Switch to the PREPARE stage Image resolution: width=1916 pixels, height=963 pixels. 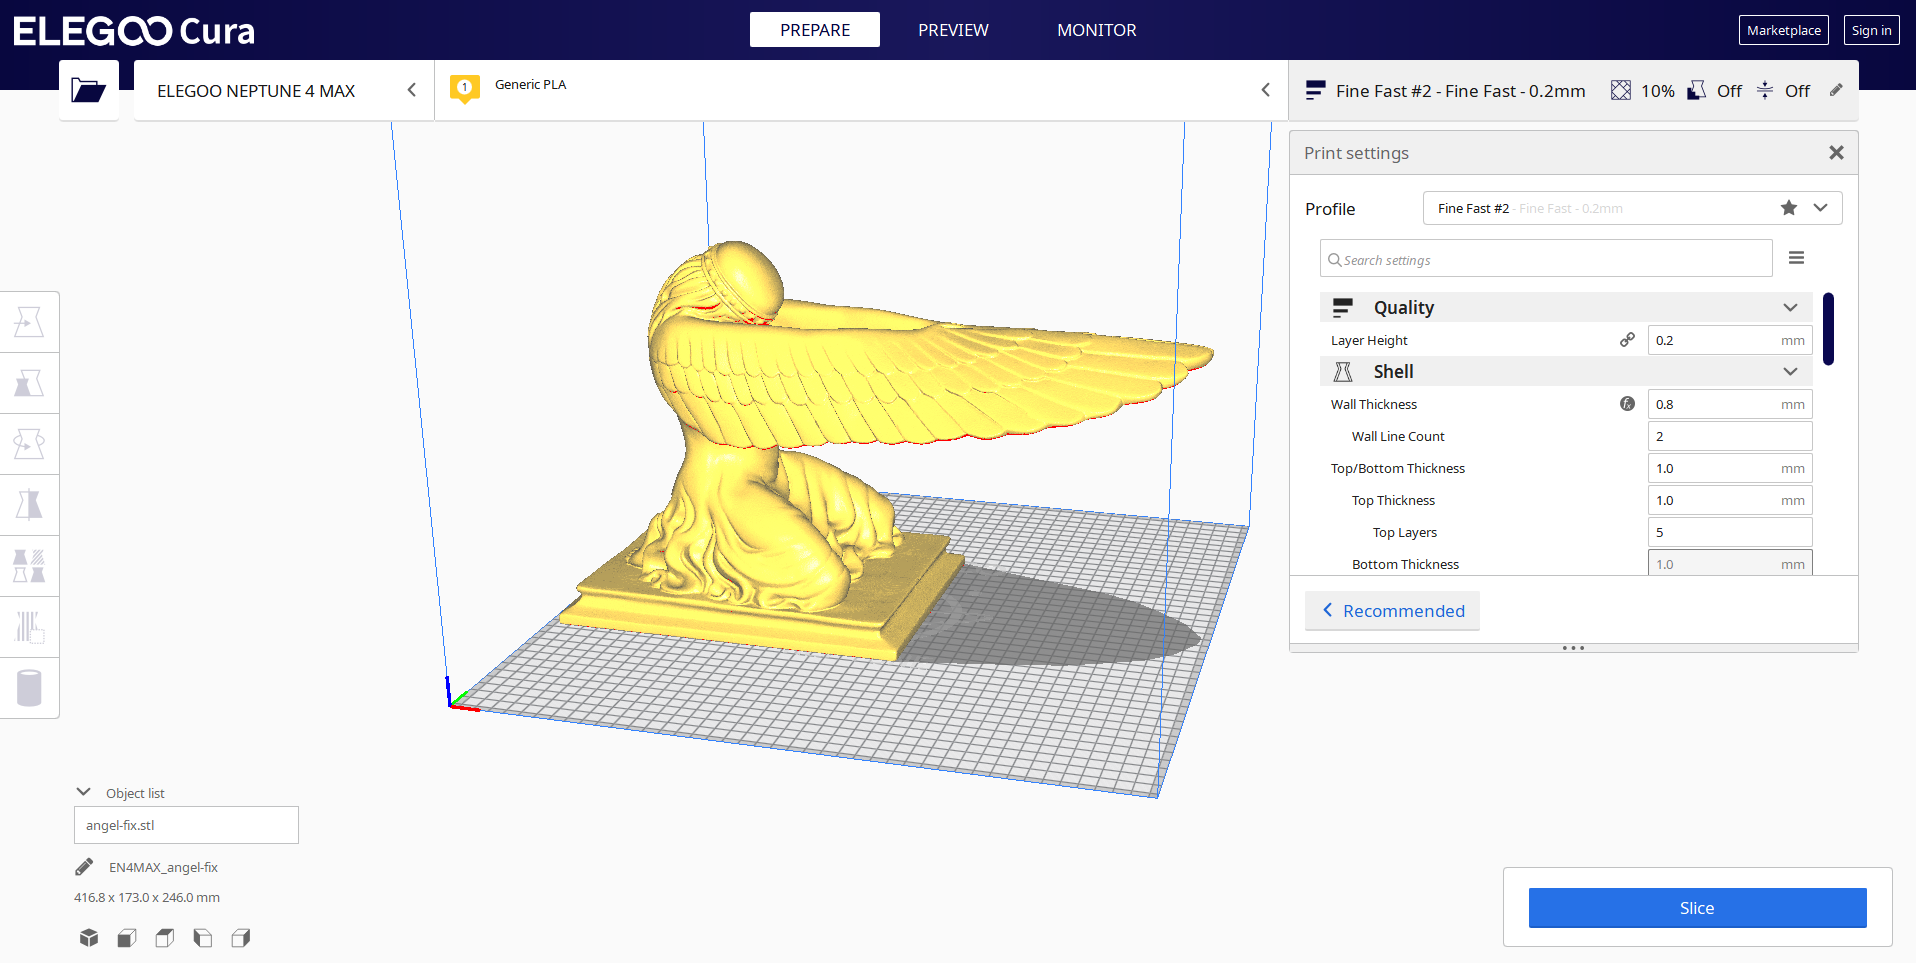point(815,30)
